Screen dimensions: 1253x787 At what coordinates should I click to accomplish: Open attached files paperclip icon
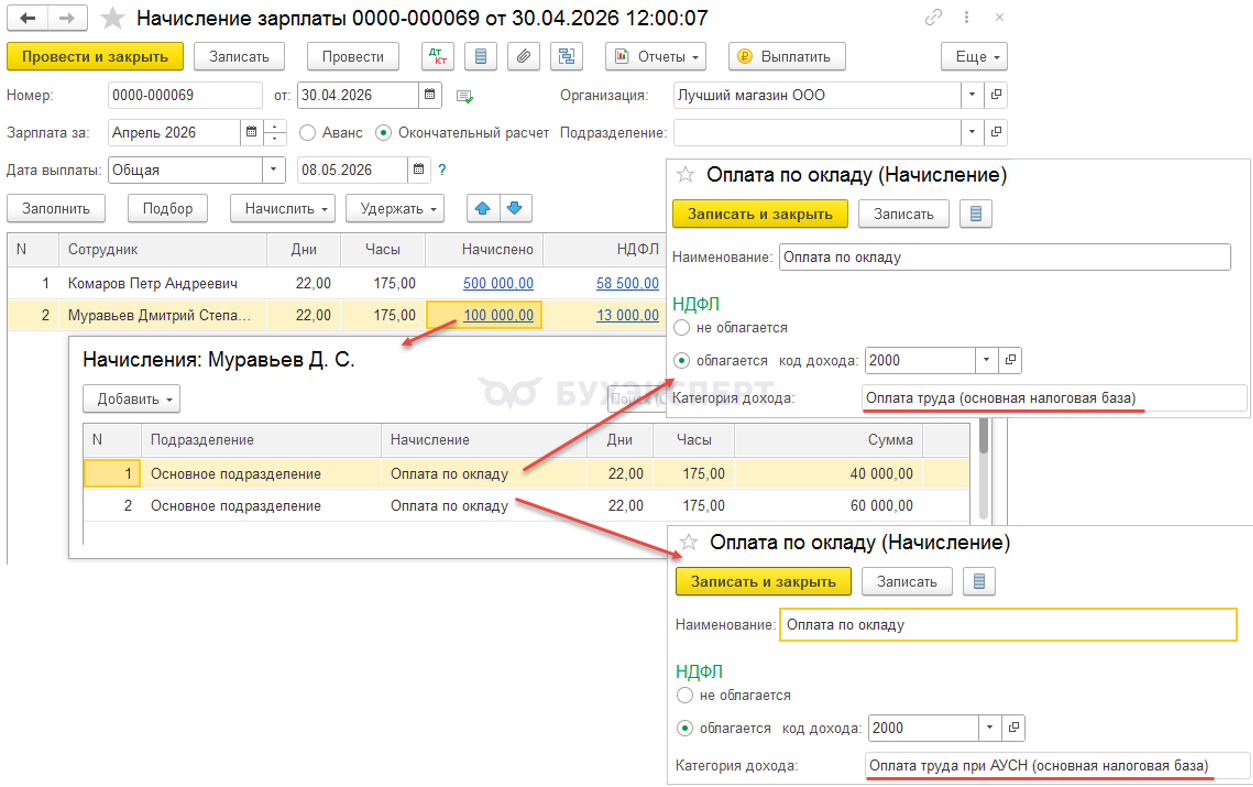[x=523, y=56]
